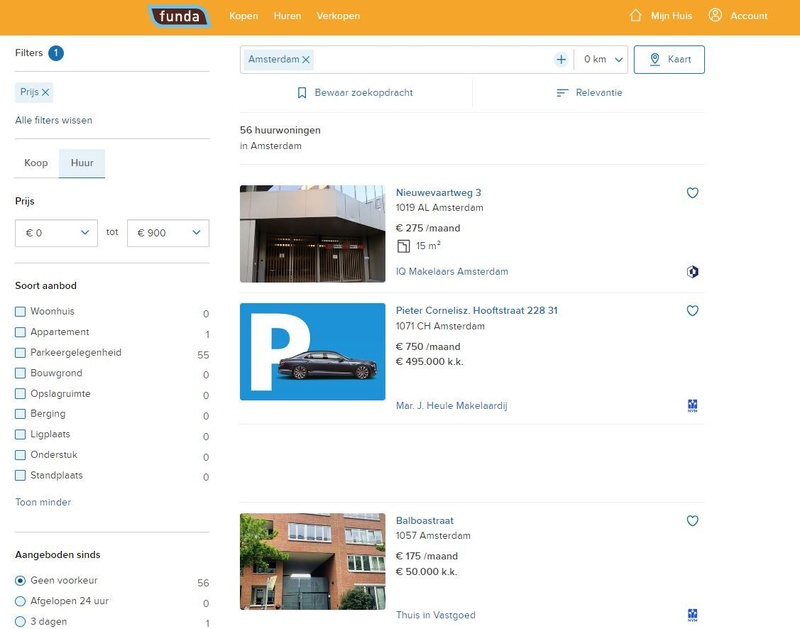Select the Afgelopen 24 uur radio option
Image resolution: width=800 pixels, height=629 pixels.
[x=20, y=601]
